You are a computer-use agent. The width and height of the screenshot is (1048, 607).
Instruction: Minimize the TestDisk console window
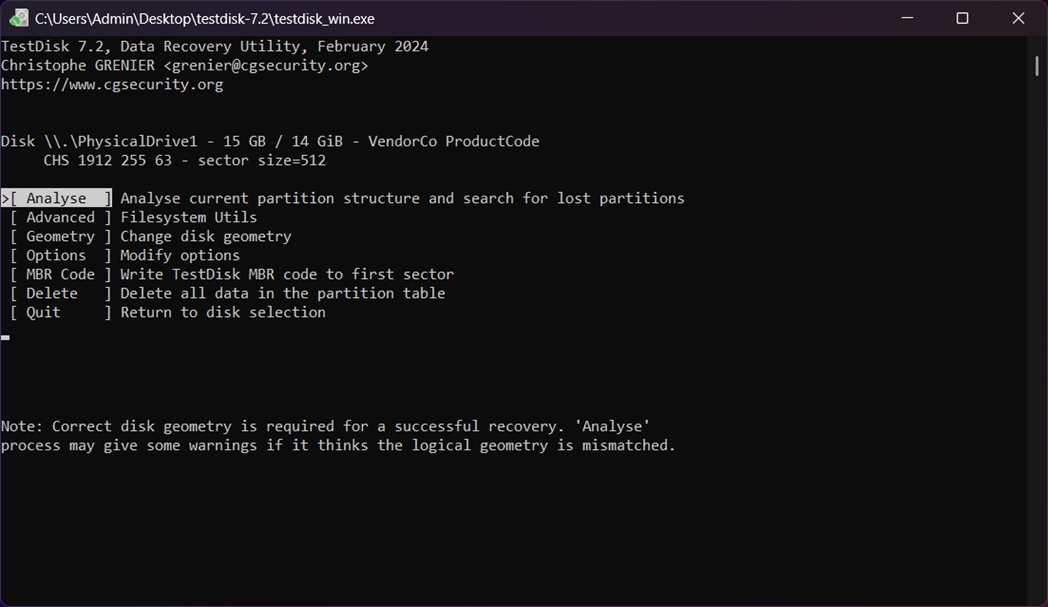coord(907,18)
